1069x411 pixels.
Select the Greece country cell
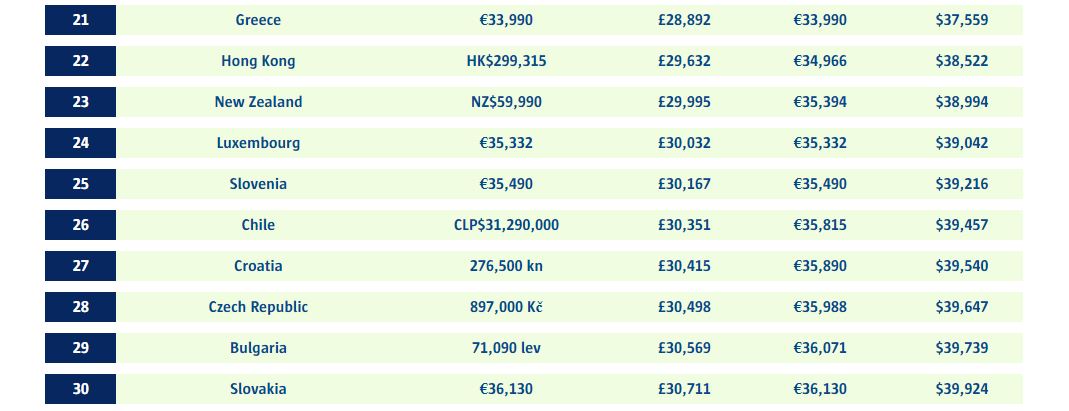tap(258, 20)
